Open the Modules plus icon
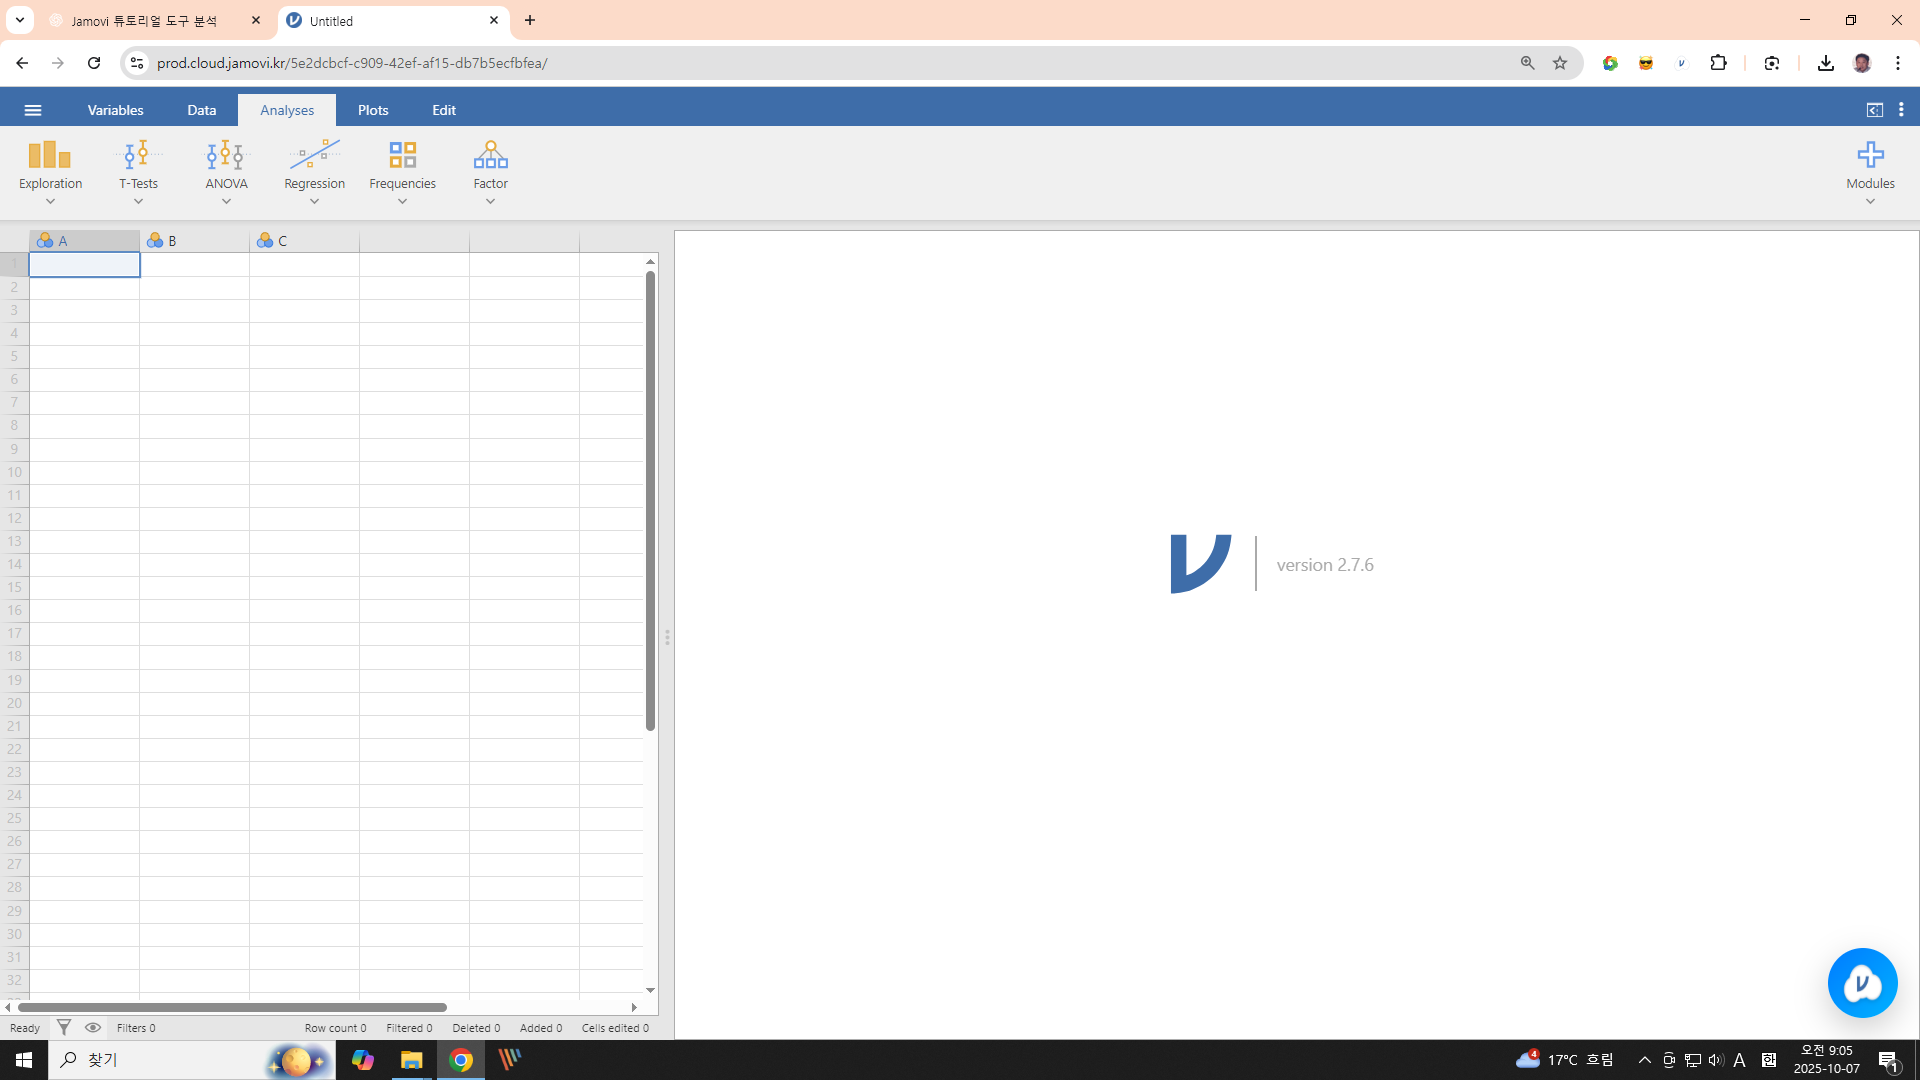The height and width of the screenshot is (1080, 1920). click(x=1870, y=155)
